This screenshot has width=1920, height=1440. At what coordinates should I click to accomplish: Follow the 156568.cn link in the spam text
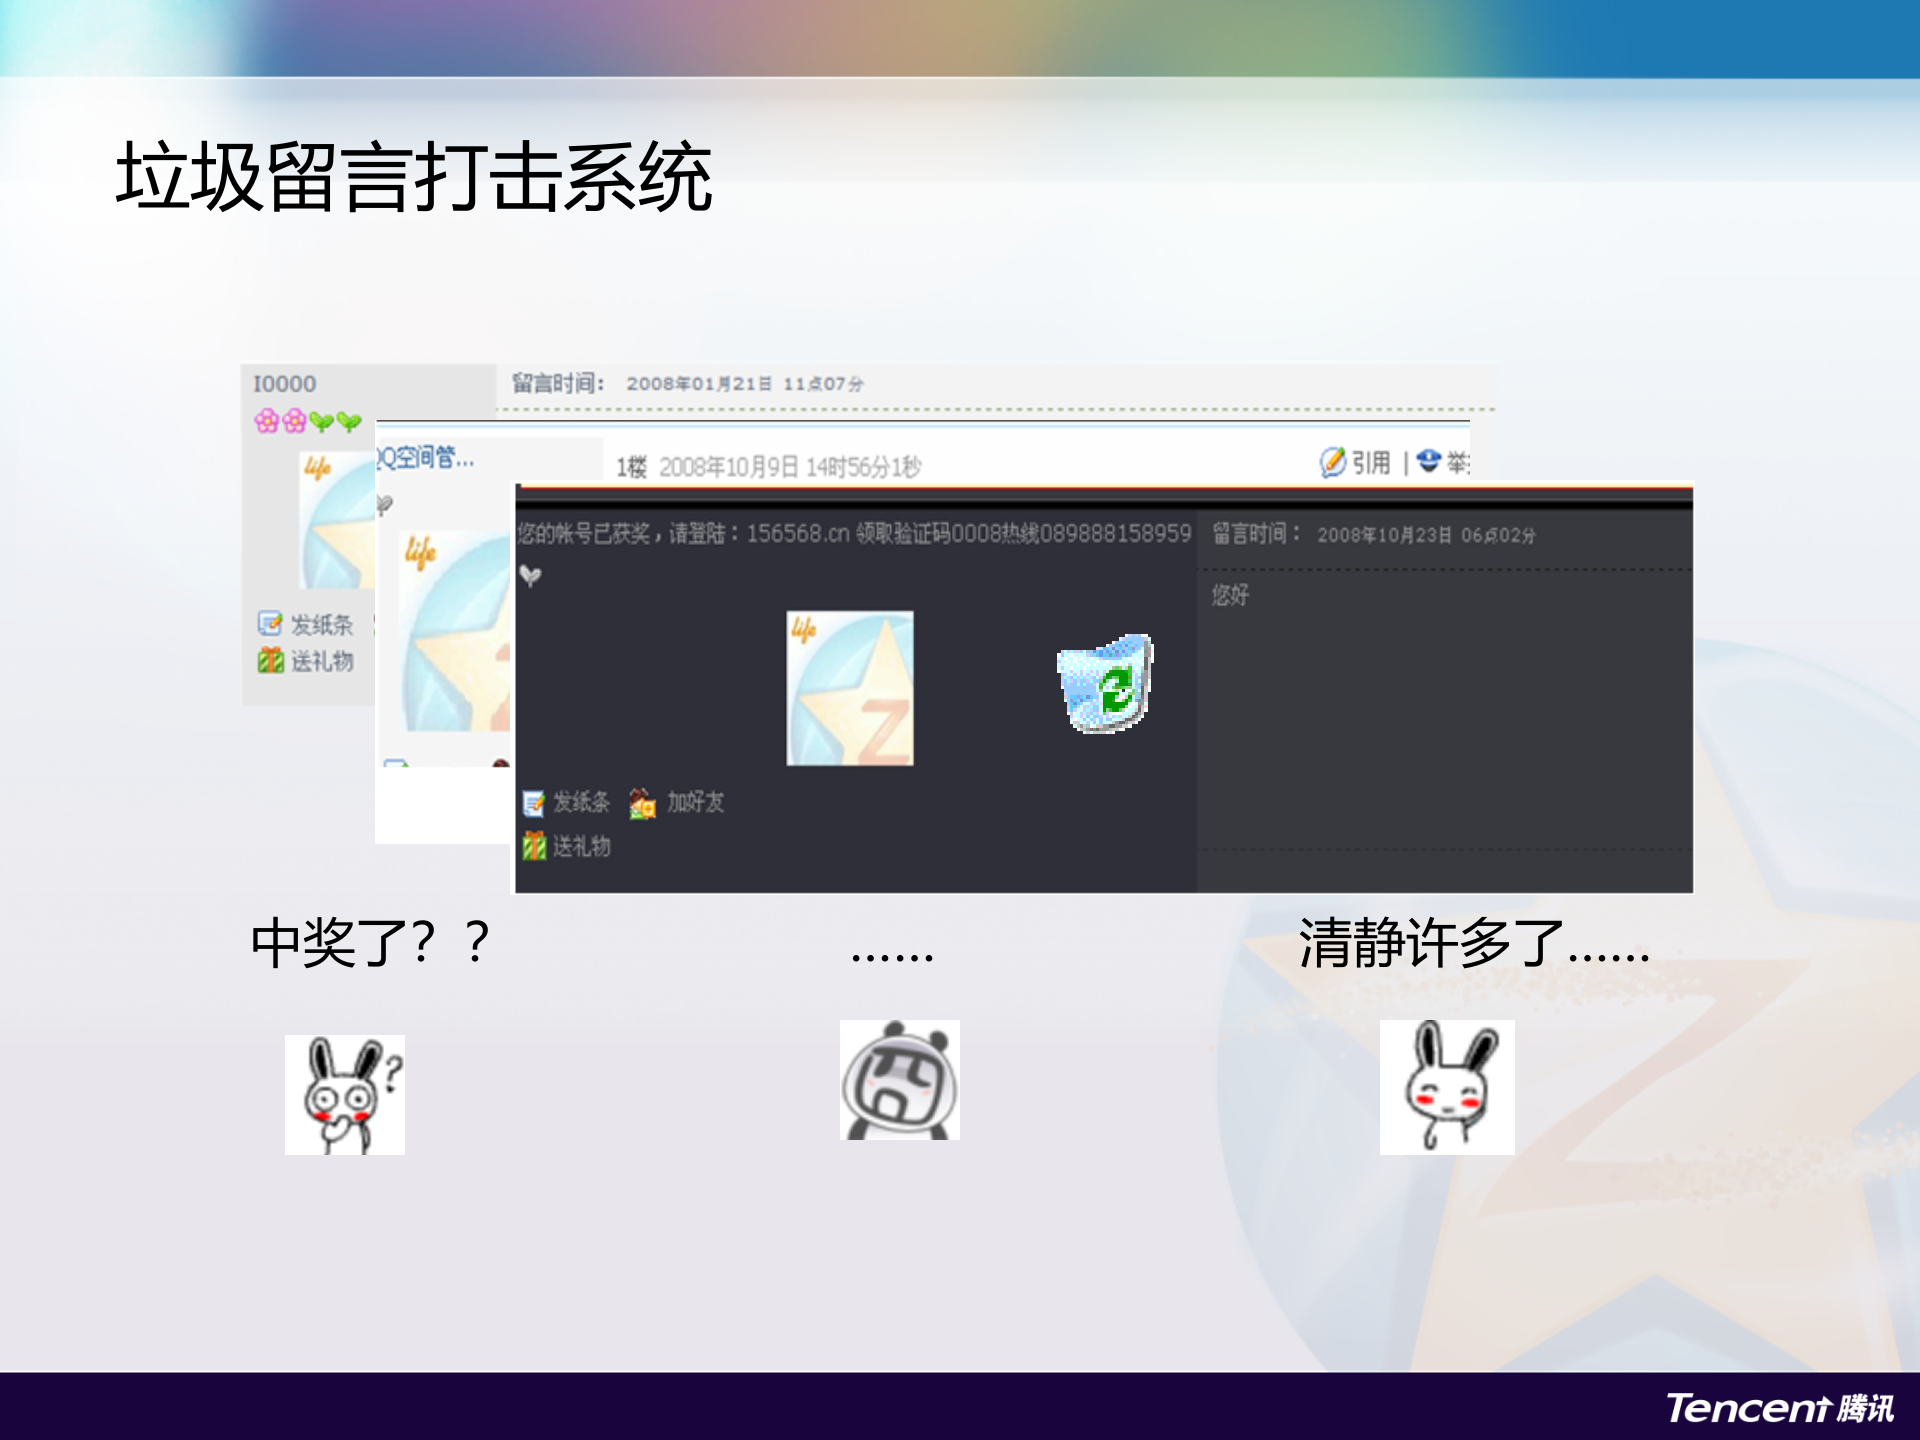tap(794, 533)
